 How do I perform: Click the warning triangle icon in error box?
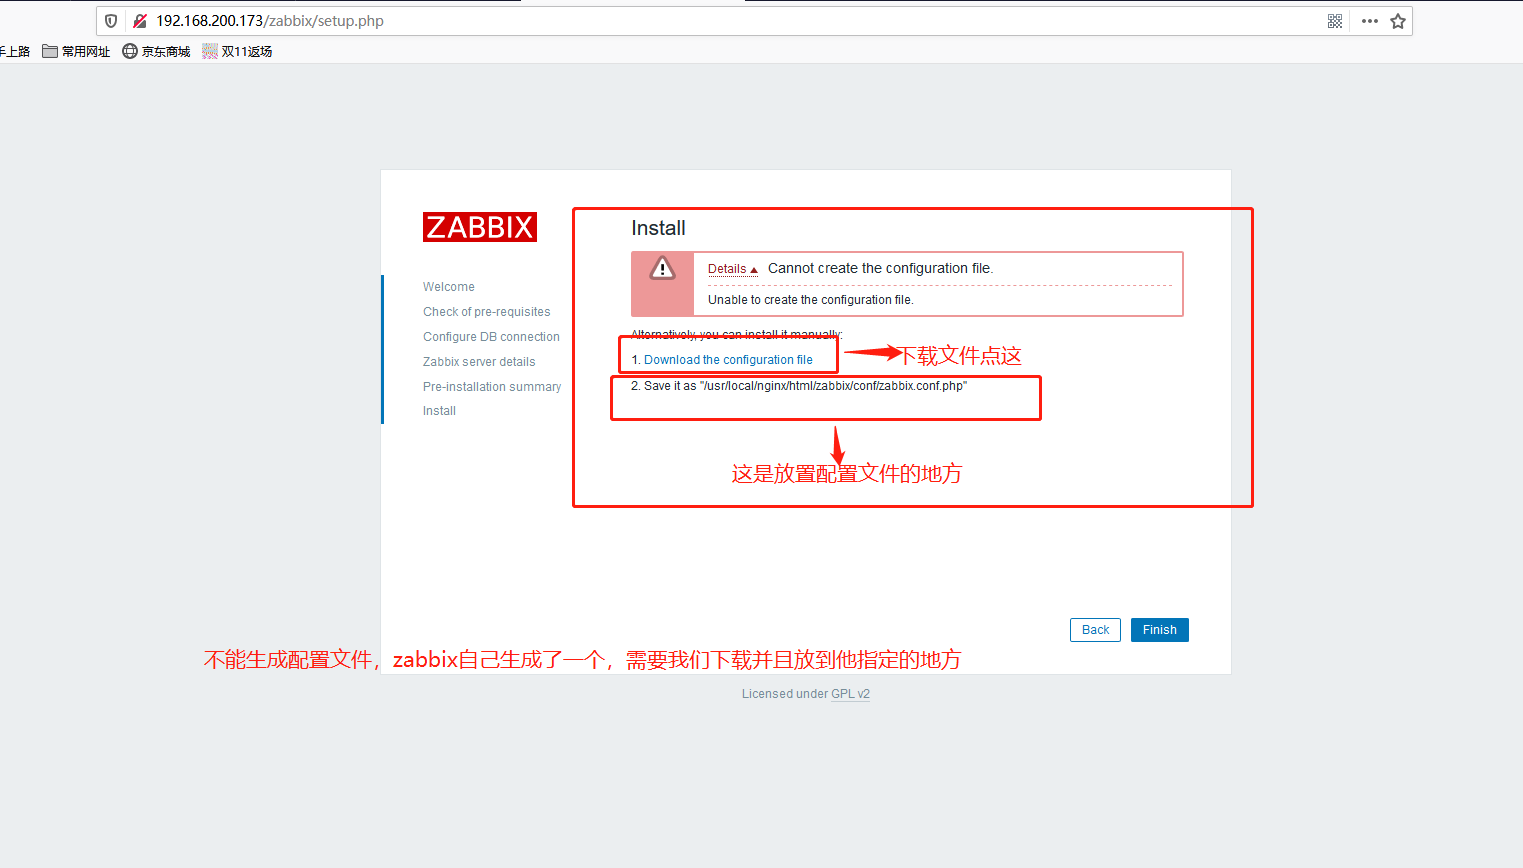pyautogui.click(x=662, y=268)
